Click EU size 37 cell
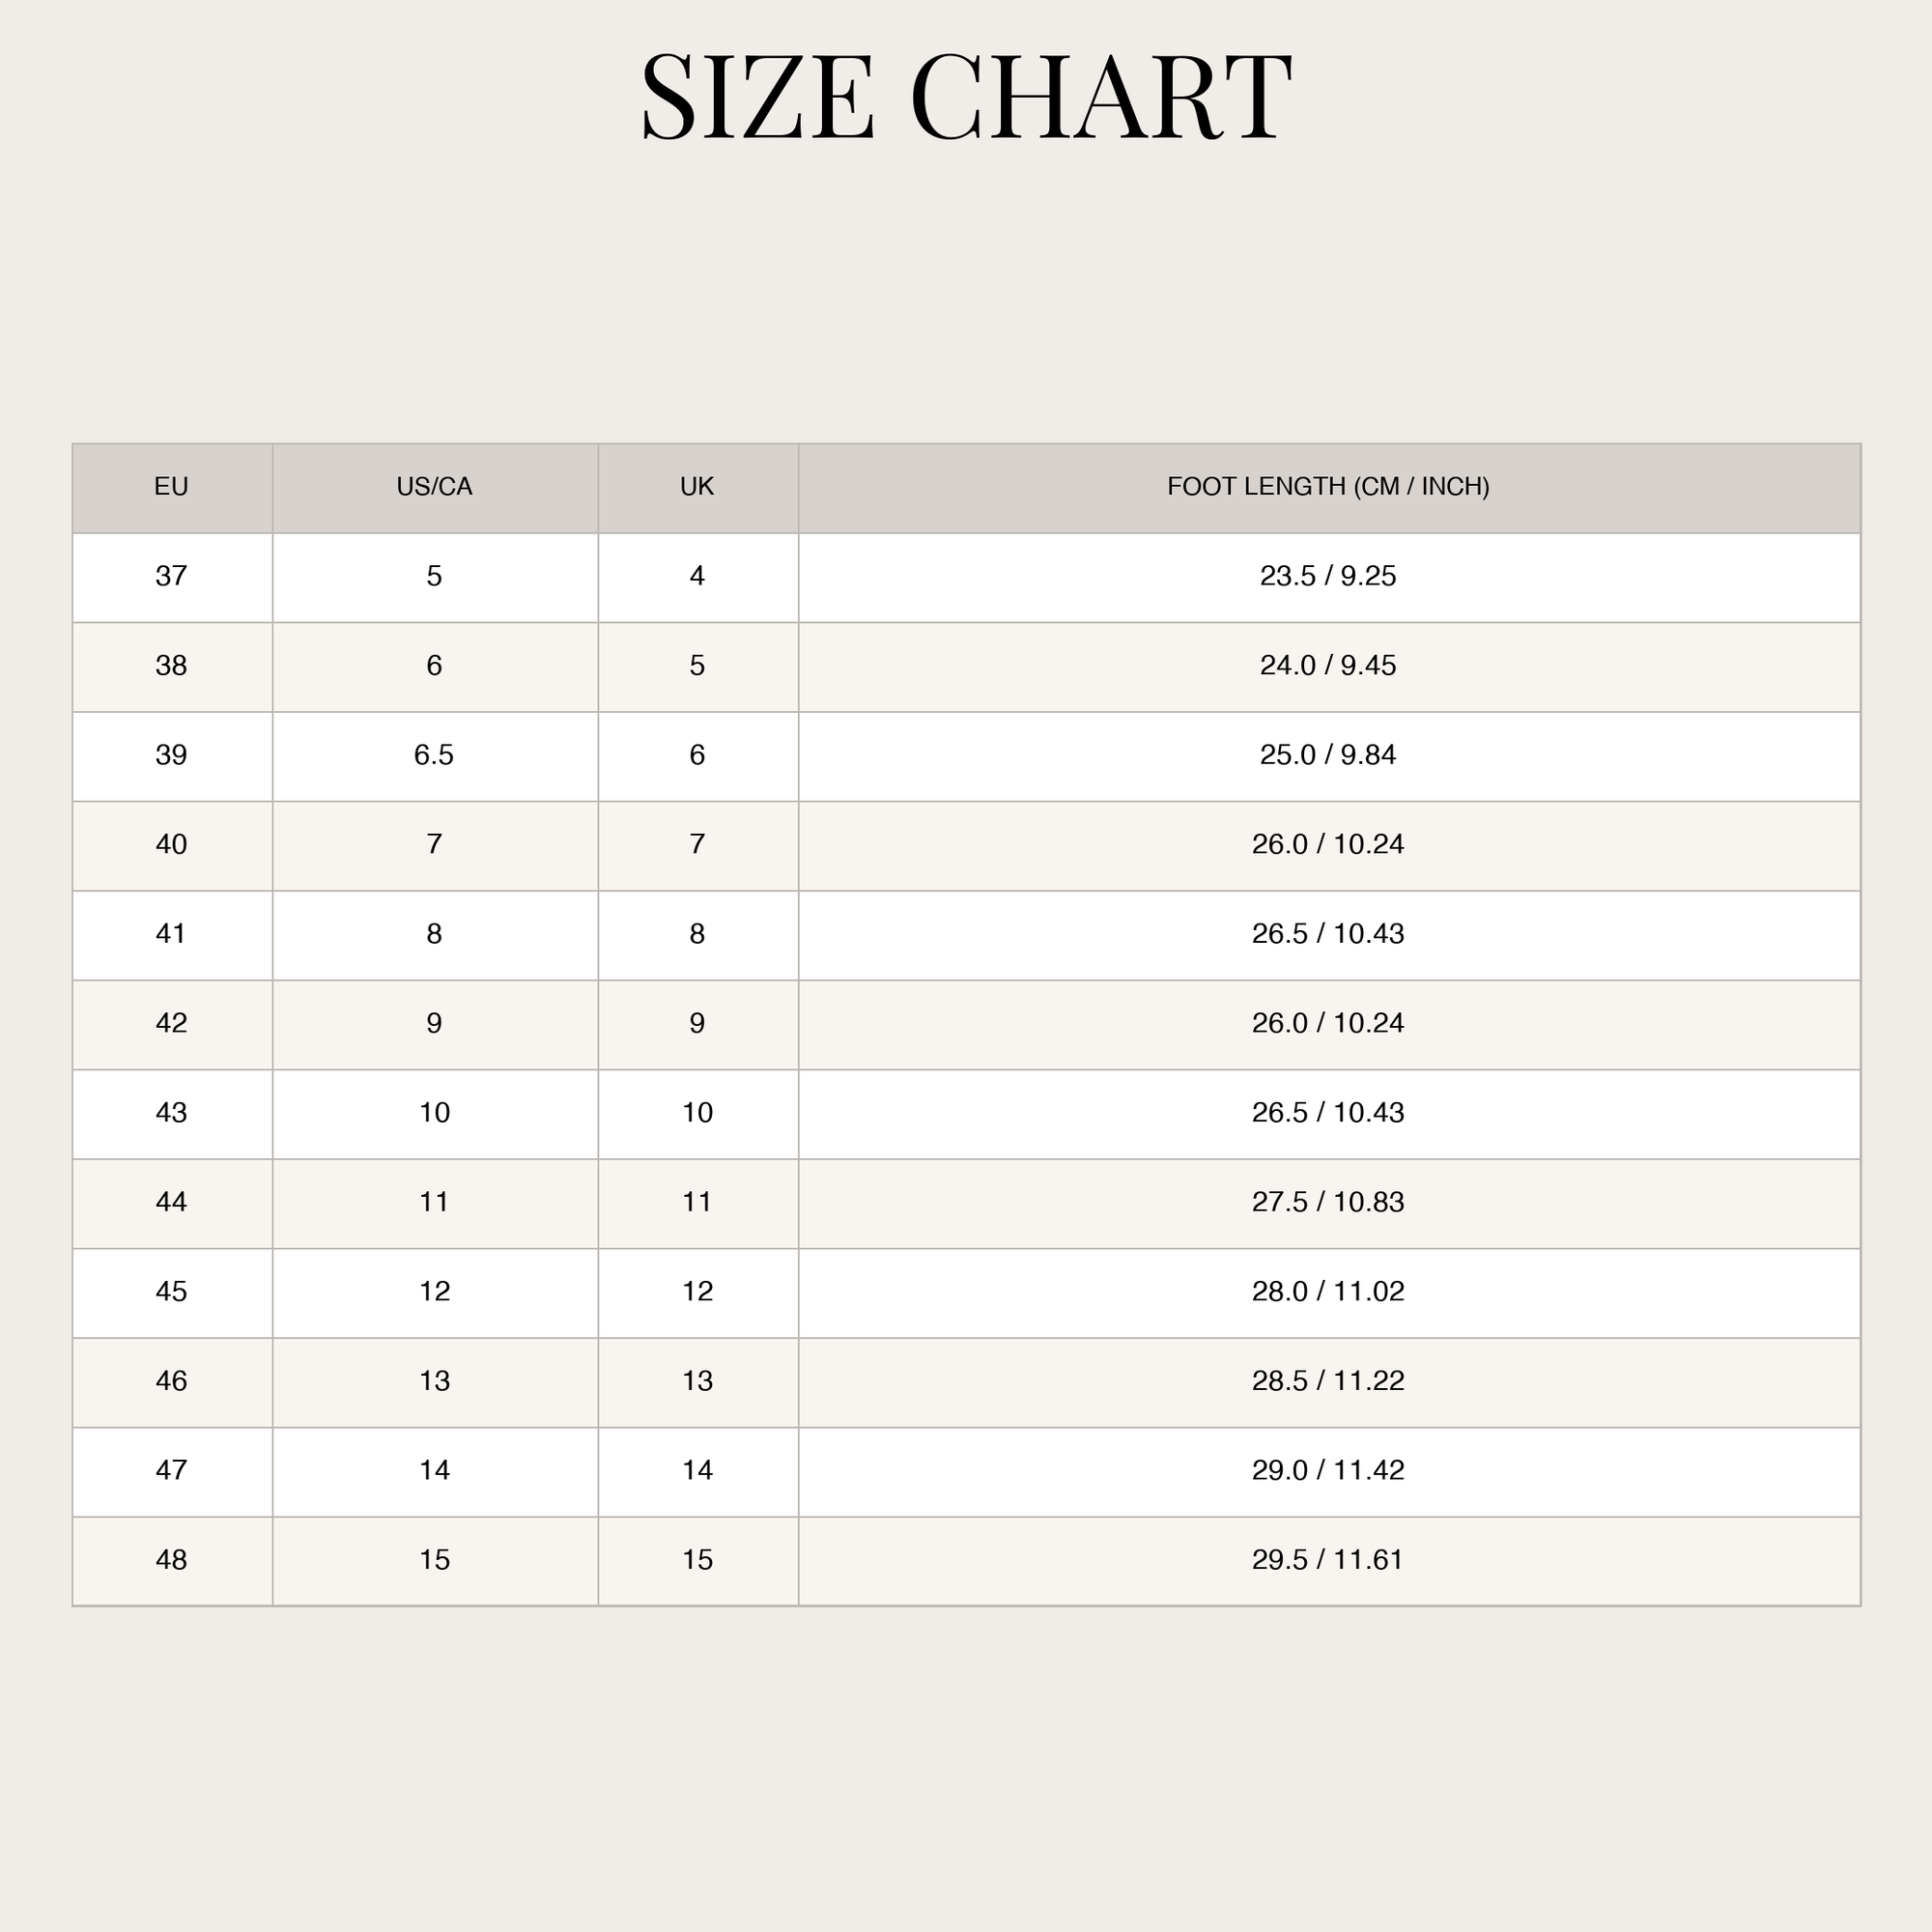This screenshot has width=1932, height=1932. (x=172, y=577)
